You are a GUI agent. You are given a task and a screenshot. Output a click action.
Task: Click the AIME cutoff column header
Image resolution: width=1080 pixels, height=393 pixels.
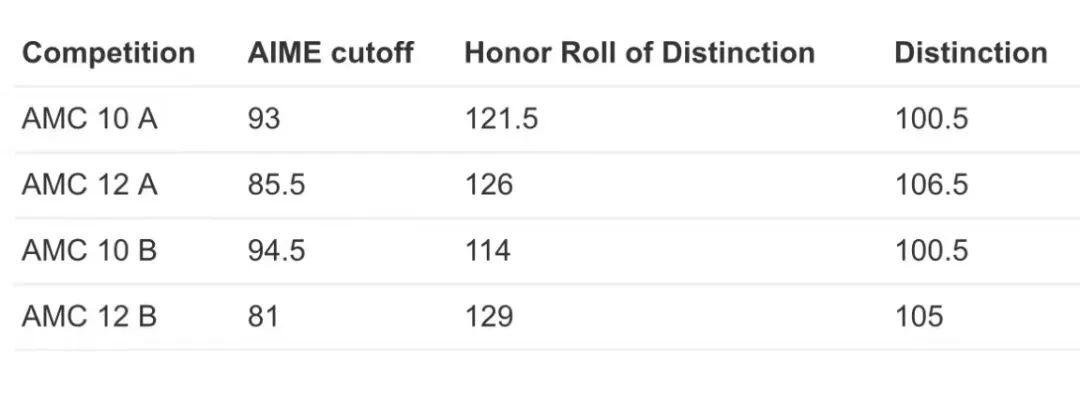point(331,52)
